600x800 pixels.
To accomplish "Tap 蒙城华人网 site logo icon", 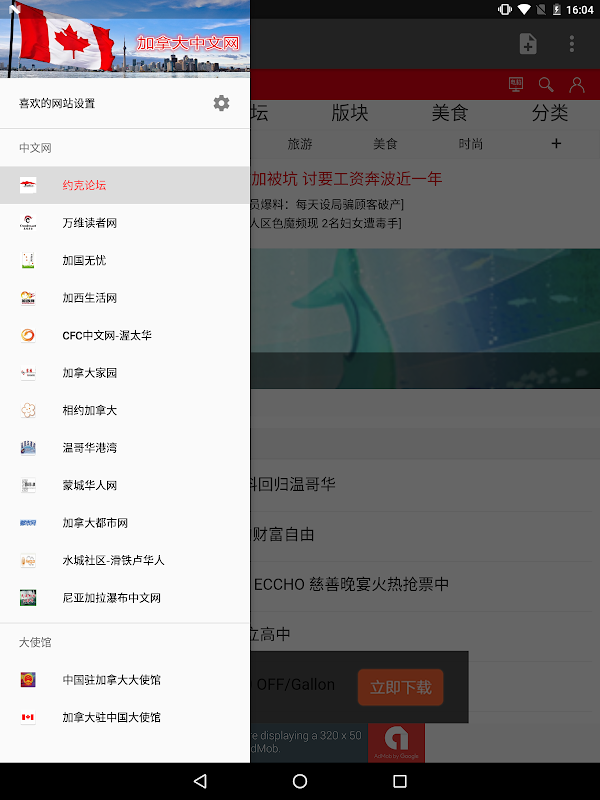I will 28,485.
